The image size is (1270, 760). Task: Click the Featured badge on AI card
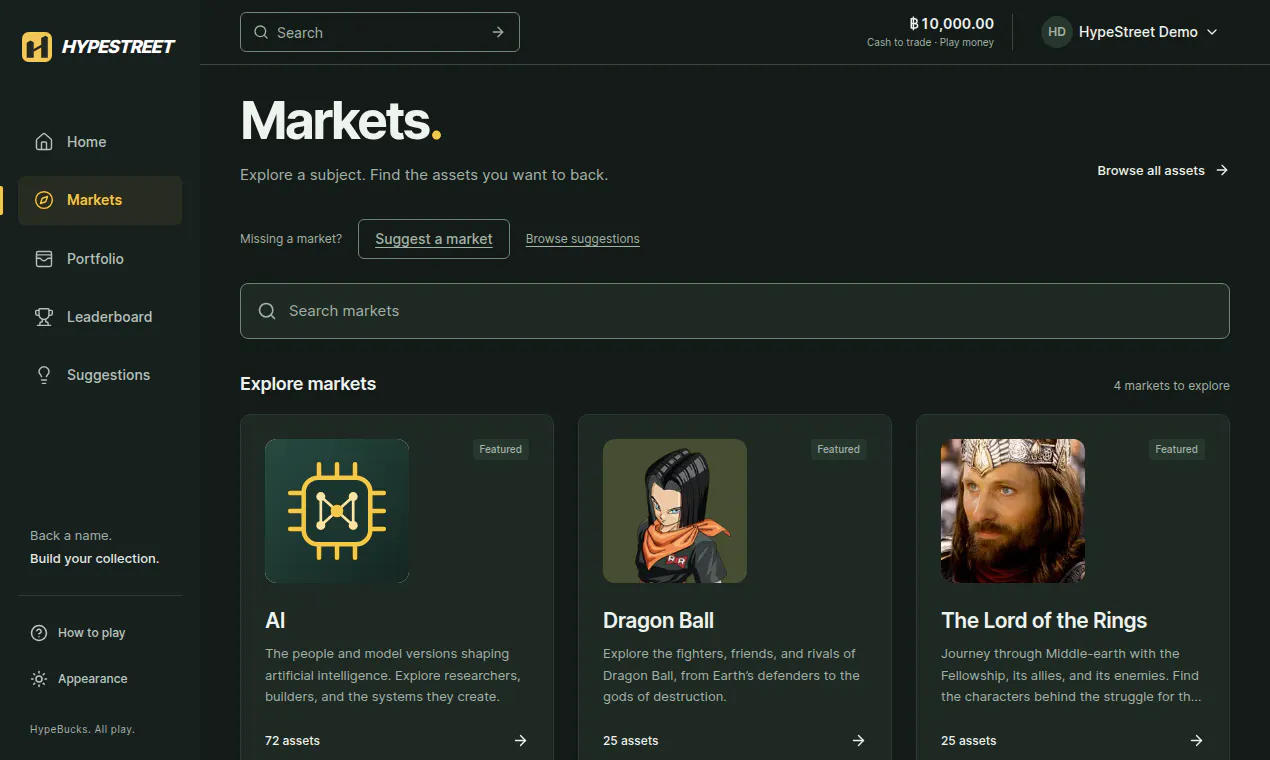pyautogui.click(x=501, y=449)
